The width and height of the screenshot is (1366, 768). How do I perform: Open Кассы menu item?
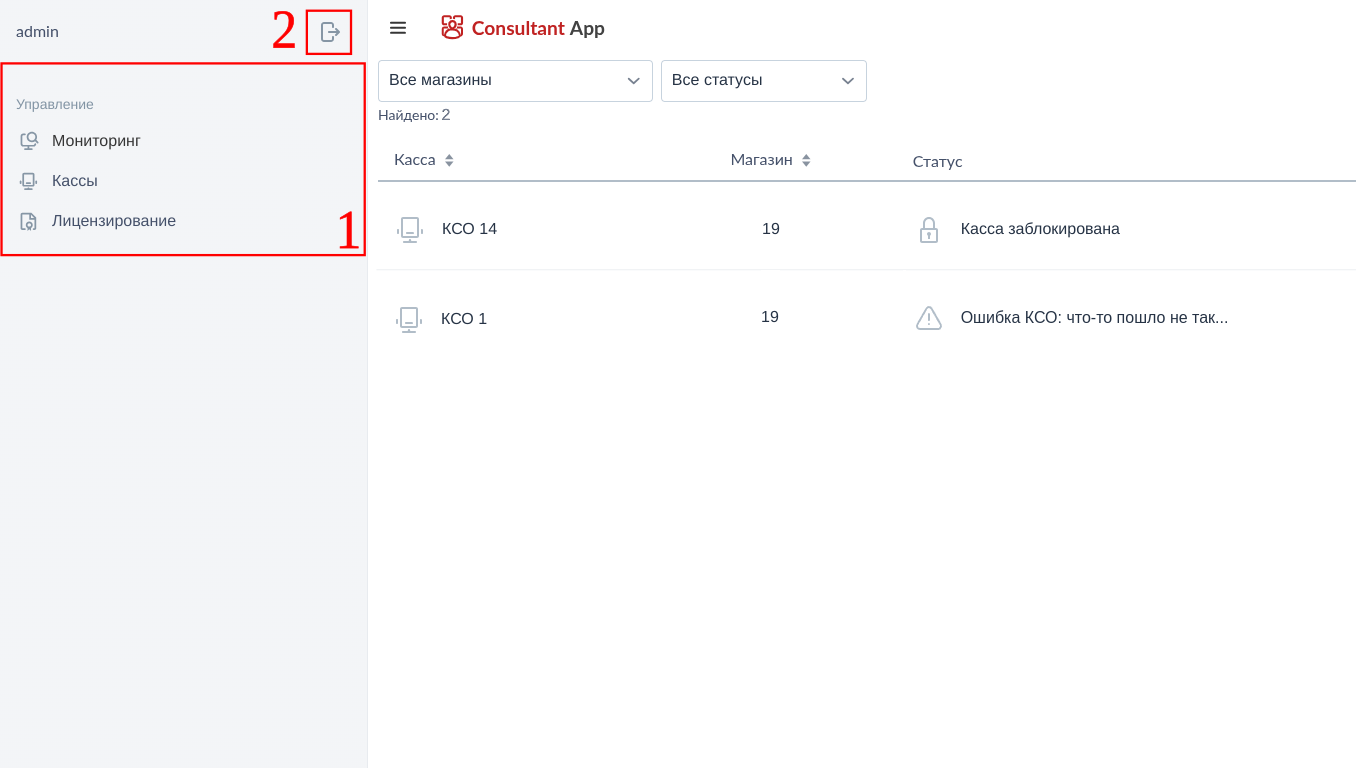[75, 181]
